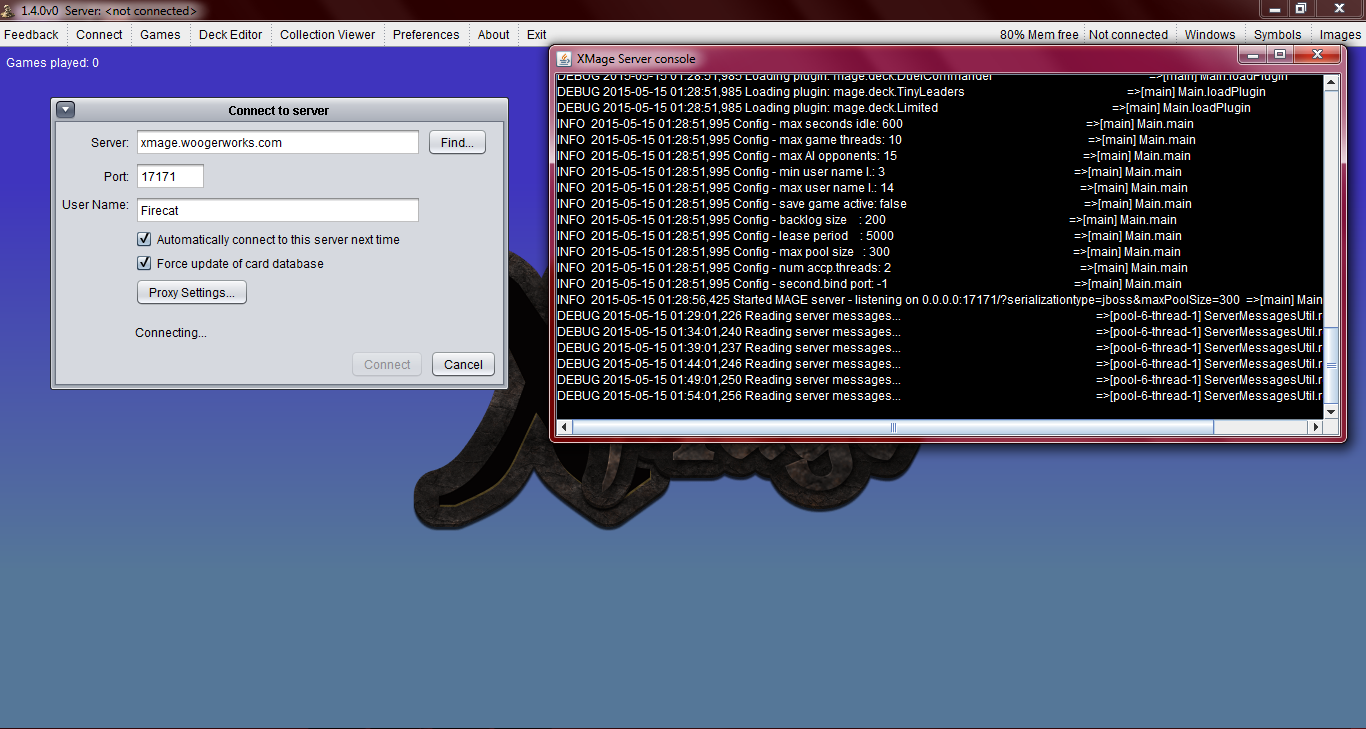This screenshot has width=1366, height=729.
Task: Open the Symbols toolbar item
Action: 1277,34
